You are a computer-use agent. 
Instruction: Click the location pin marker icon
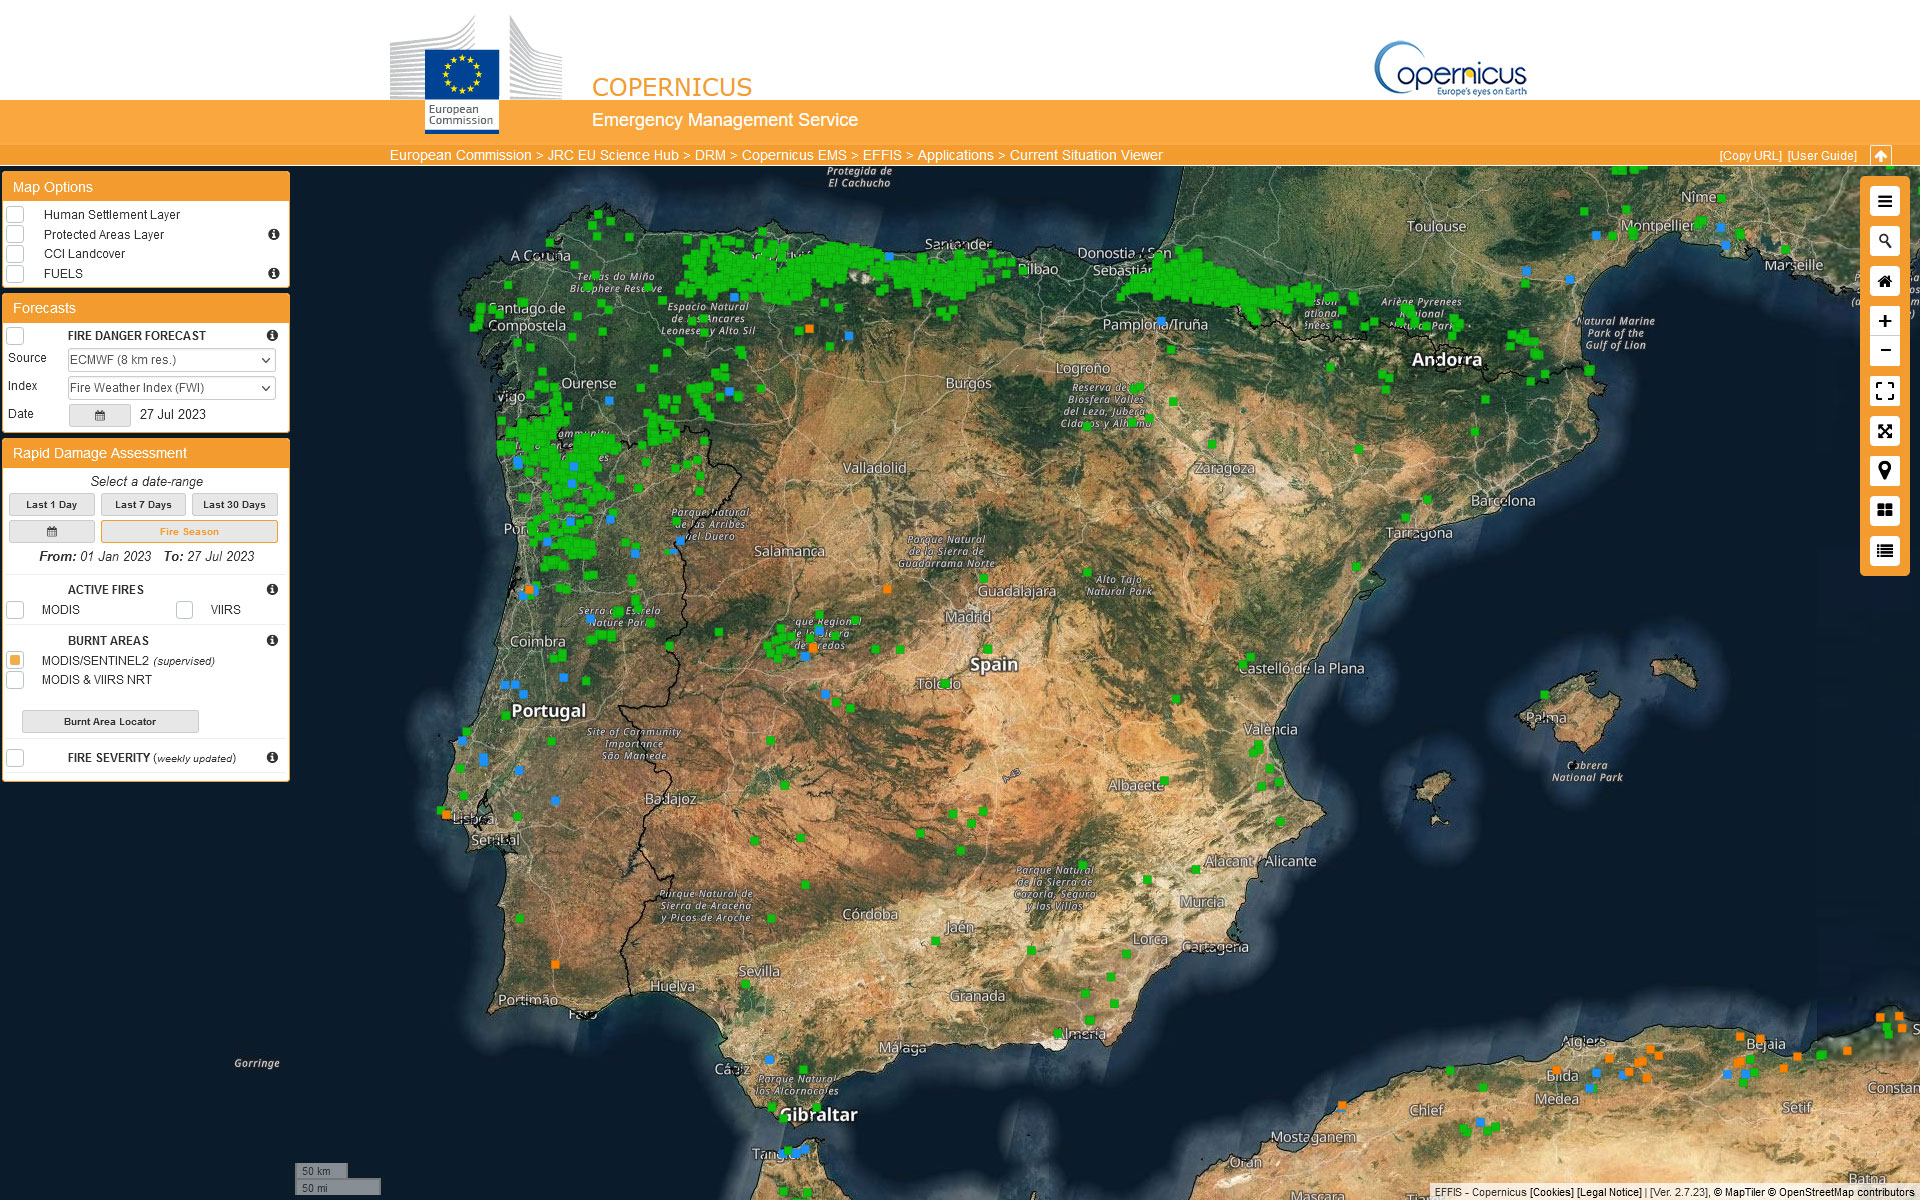click(x=1884, y=471)
